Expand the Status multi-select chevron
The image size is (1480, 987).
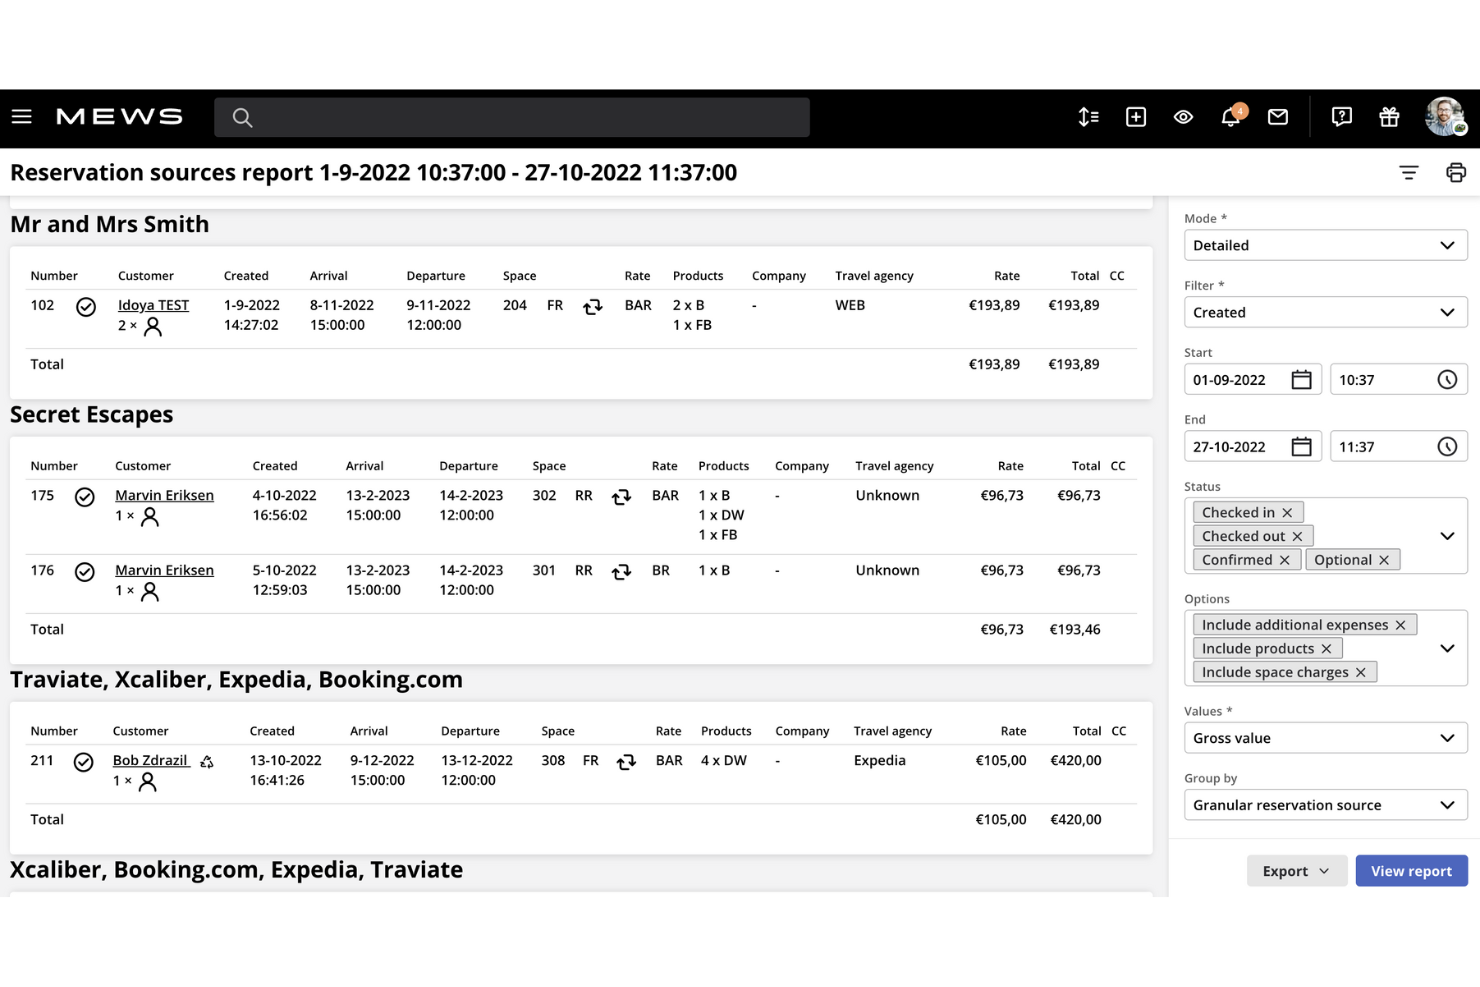(1447, 536)
